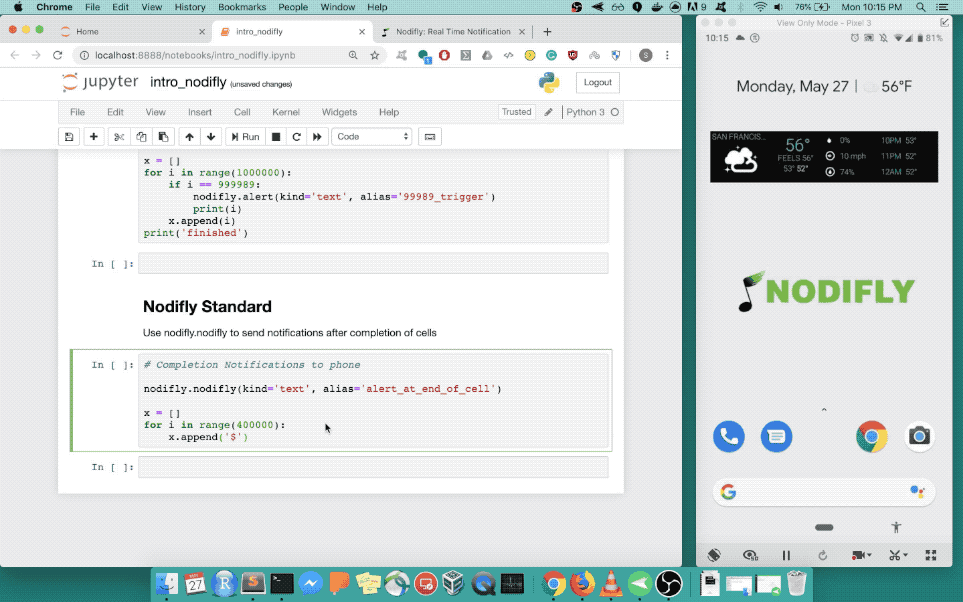Move selected cell down arrow
This screenshot has width=963, height=602.
211,136
